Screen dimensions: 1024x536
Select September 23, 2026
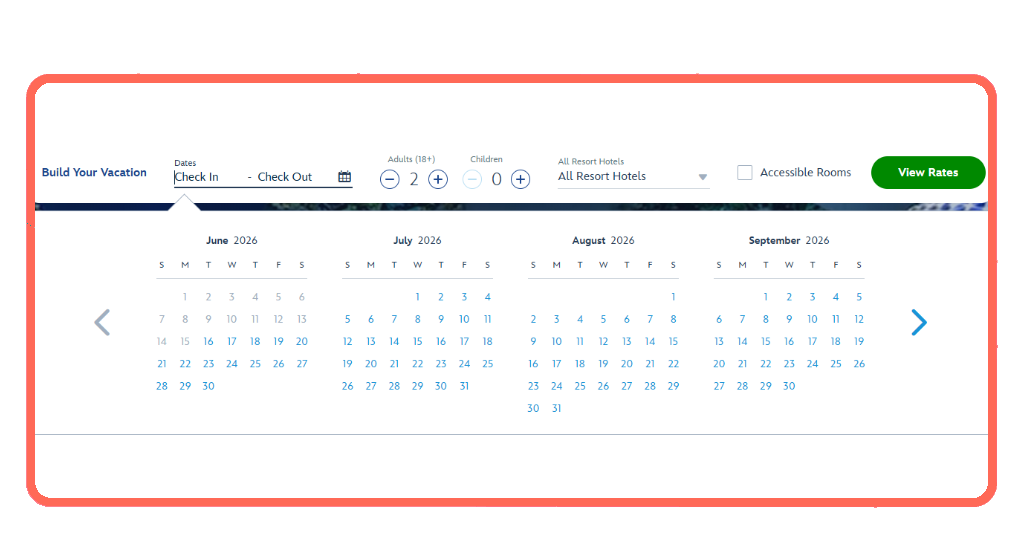789,364
